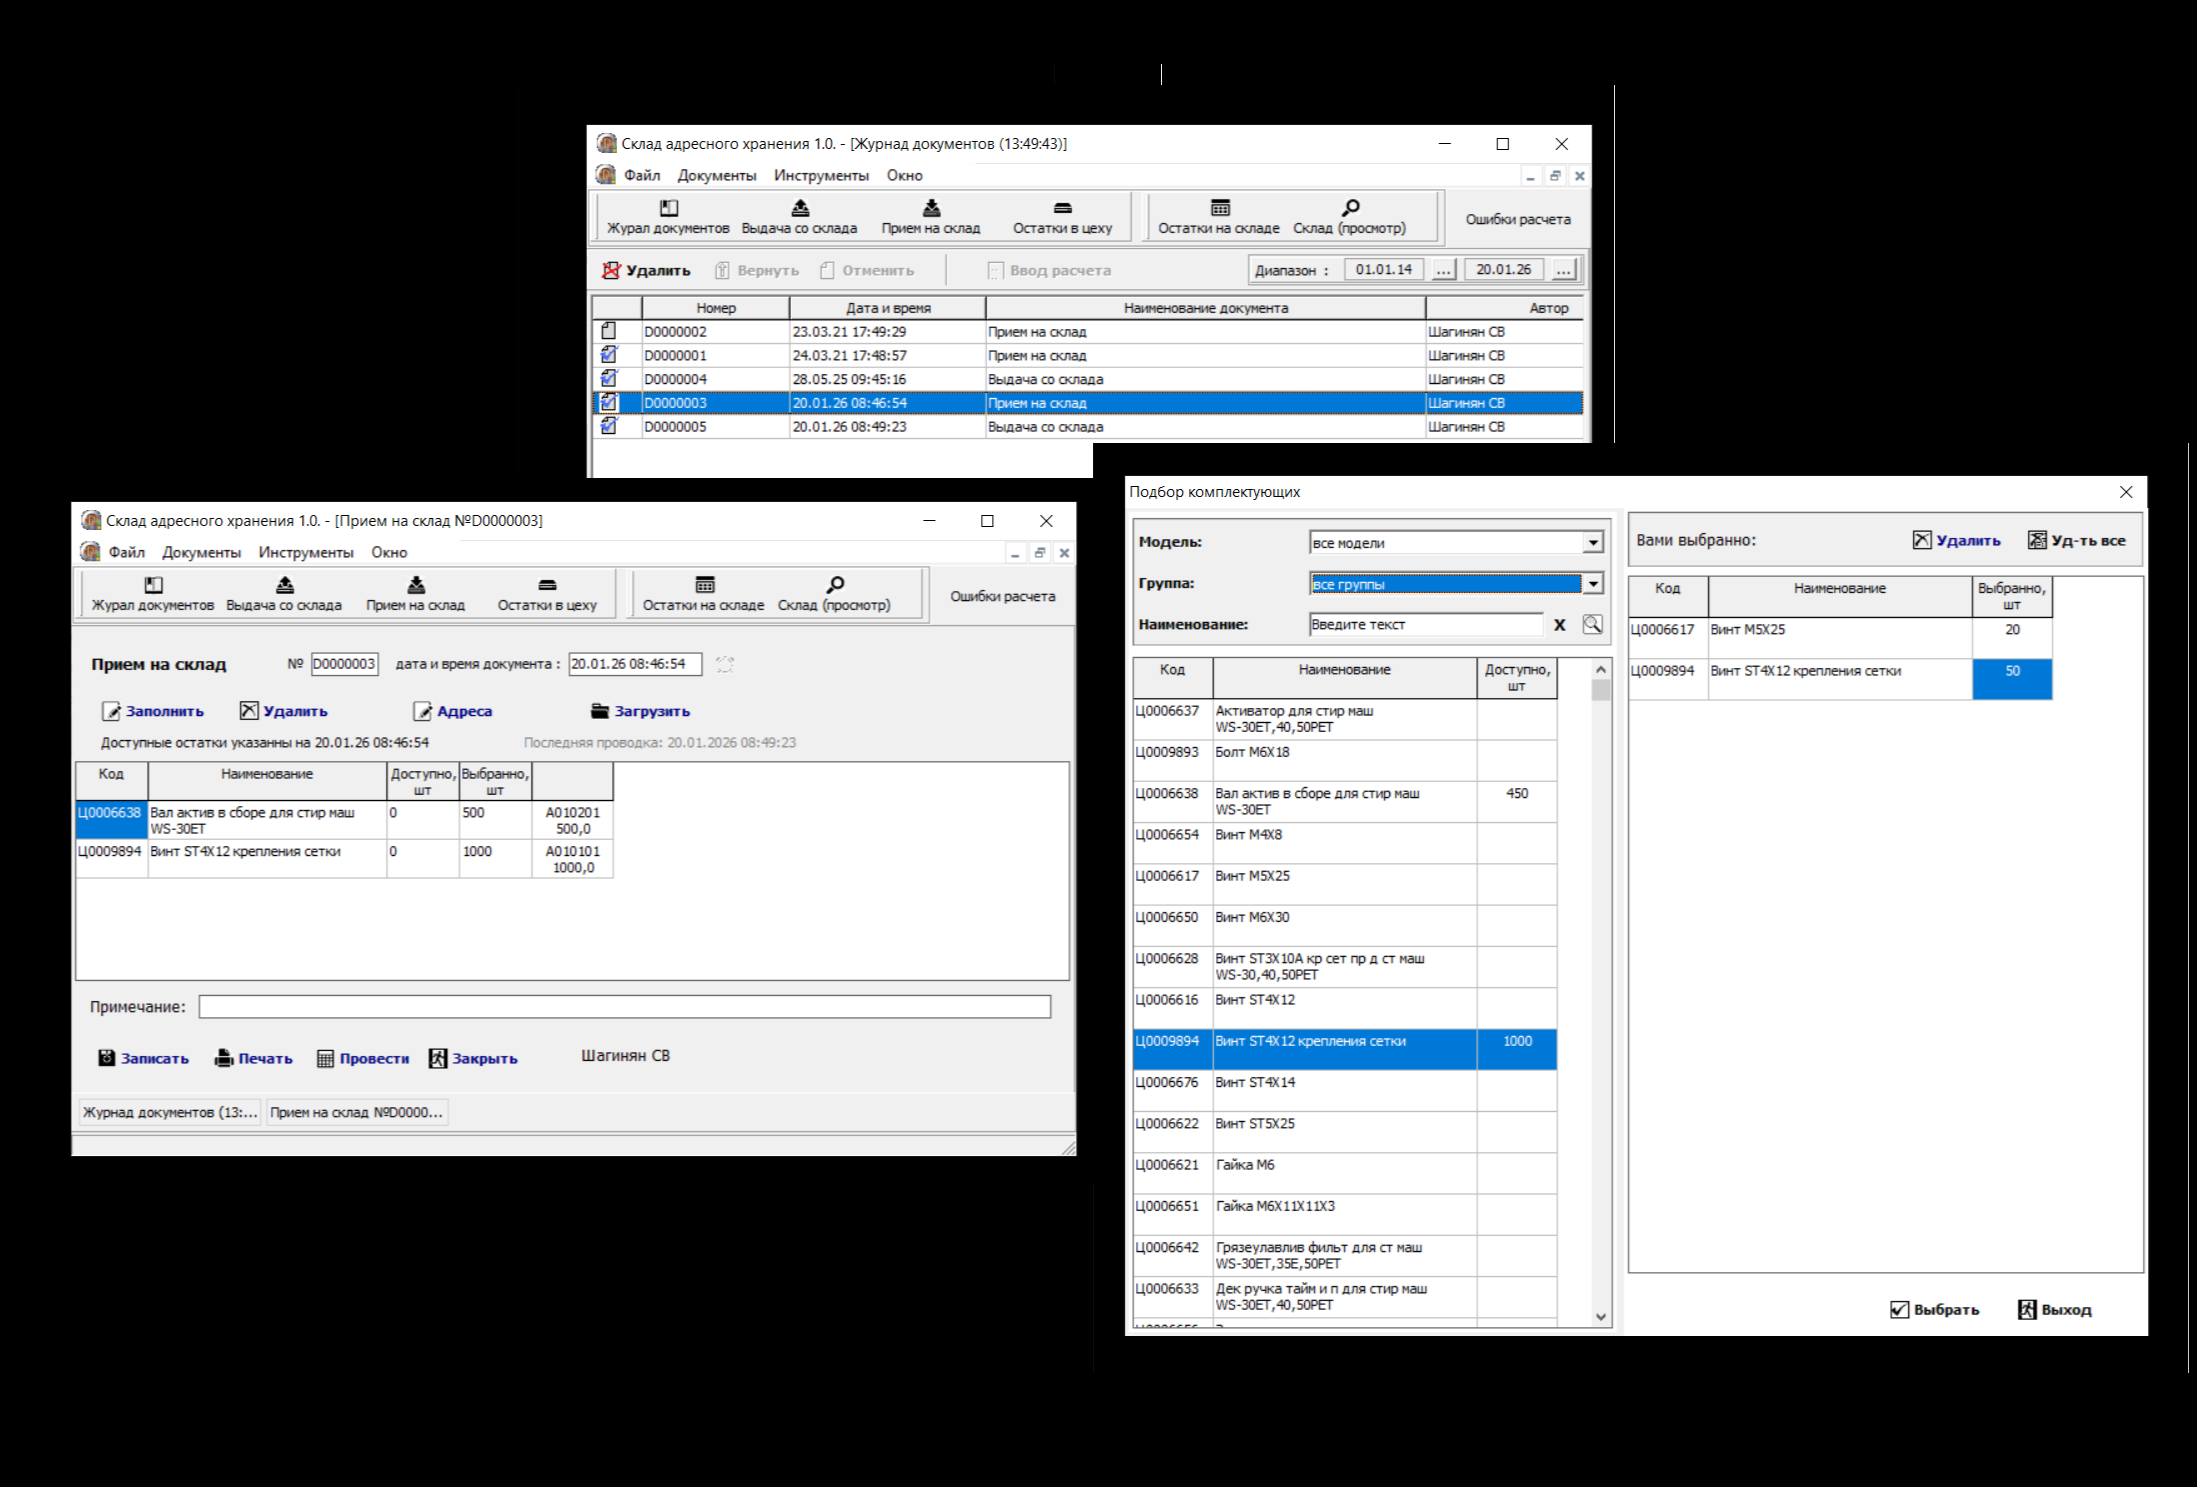Open date picker next to 20.01.26 range end
This screenshot has width=2197, height=1487.
1563,270
